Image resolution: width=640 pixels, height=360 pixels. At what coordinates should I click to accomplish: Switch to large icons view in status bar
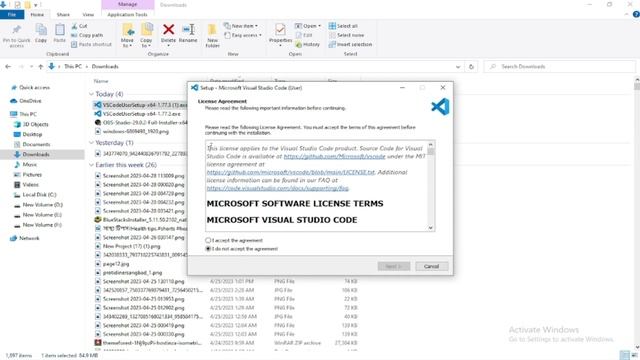634,356
